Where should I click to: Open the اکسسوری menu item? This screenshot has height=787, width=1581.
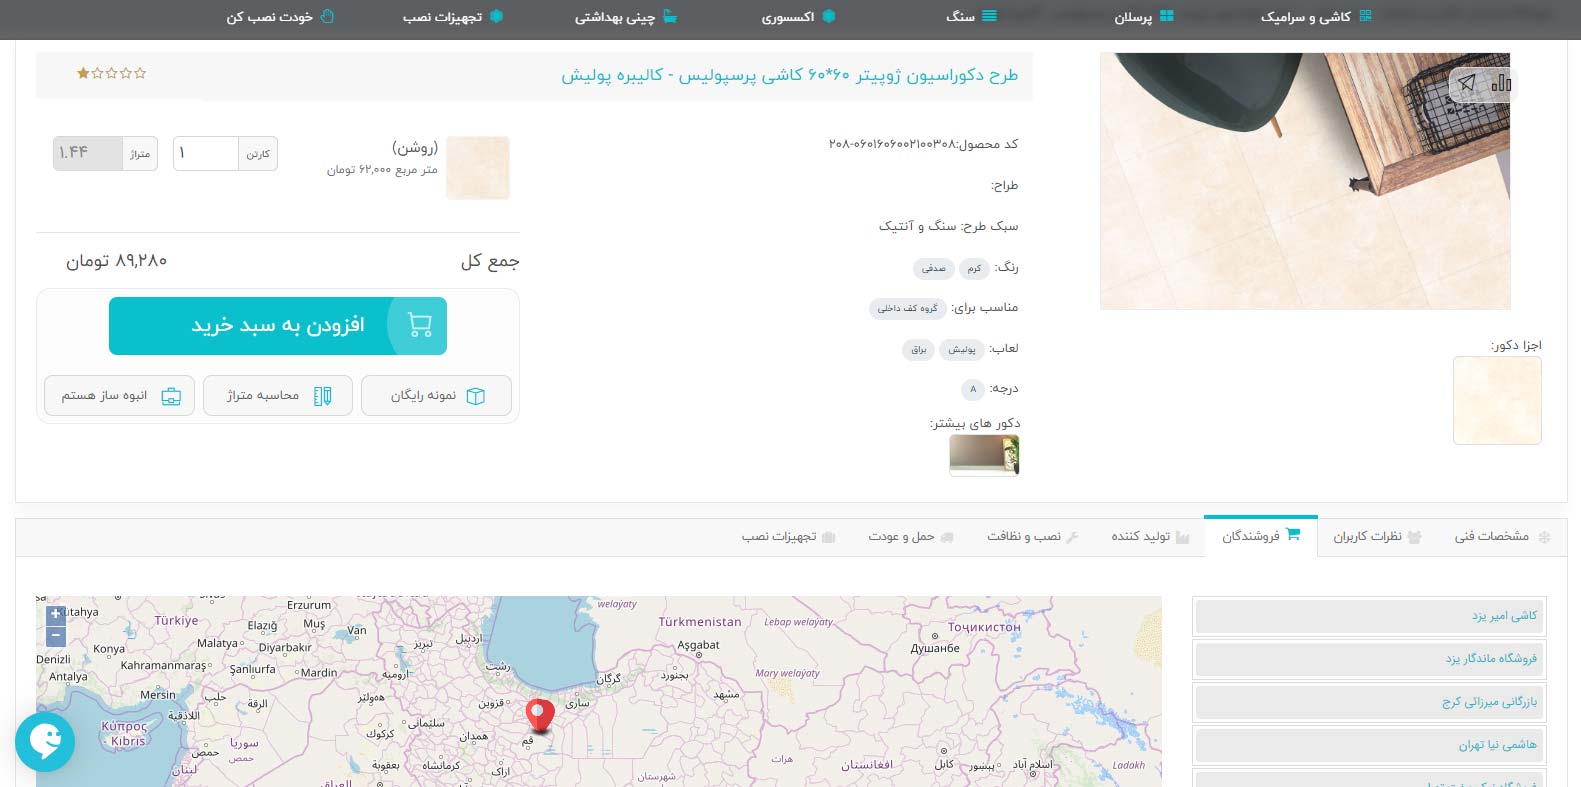798,17
